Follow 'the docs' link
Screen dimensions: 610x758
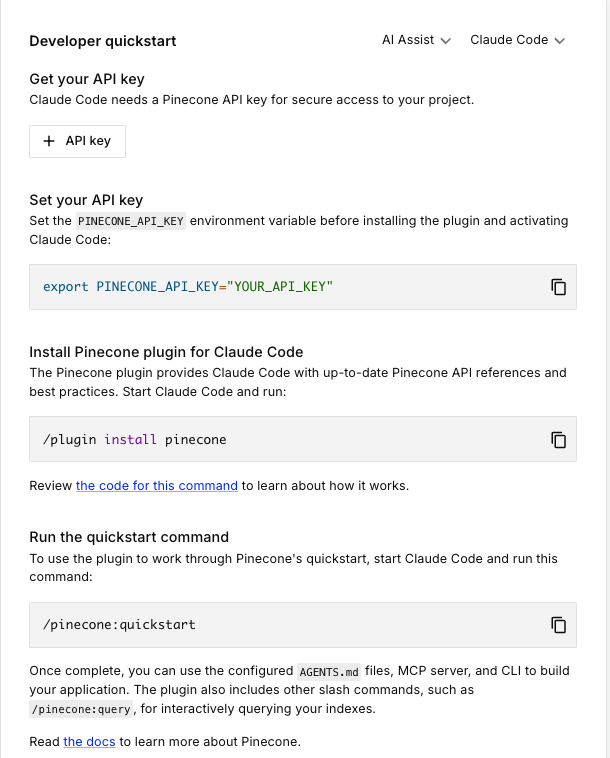[x=89, y=742]
